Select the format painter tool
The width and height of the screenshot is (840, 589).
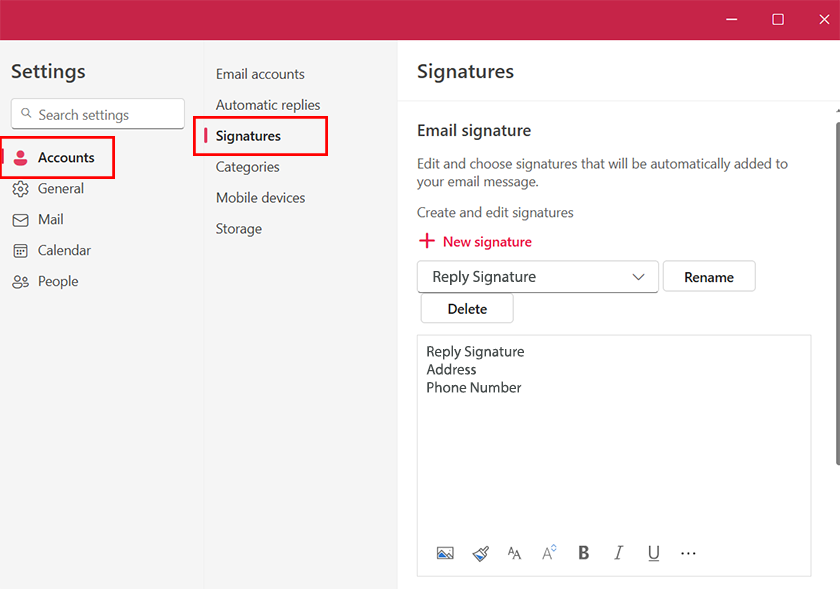(480, 553)
